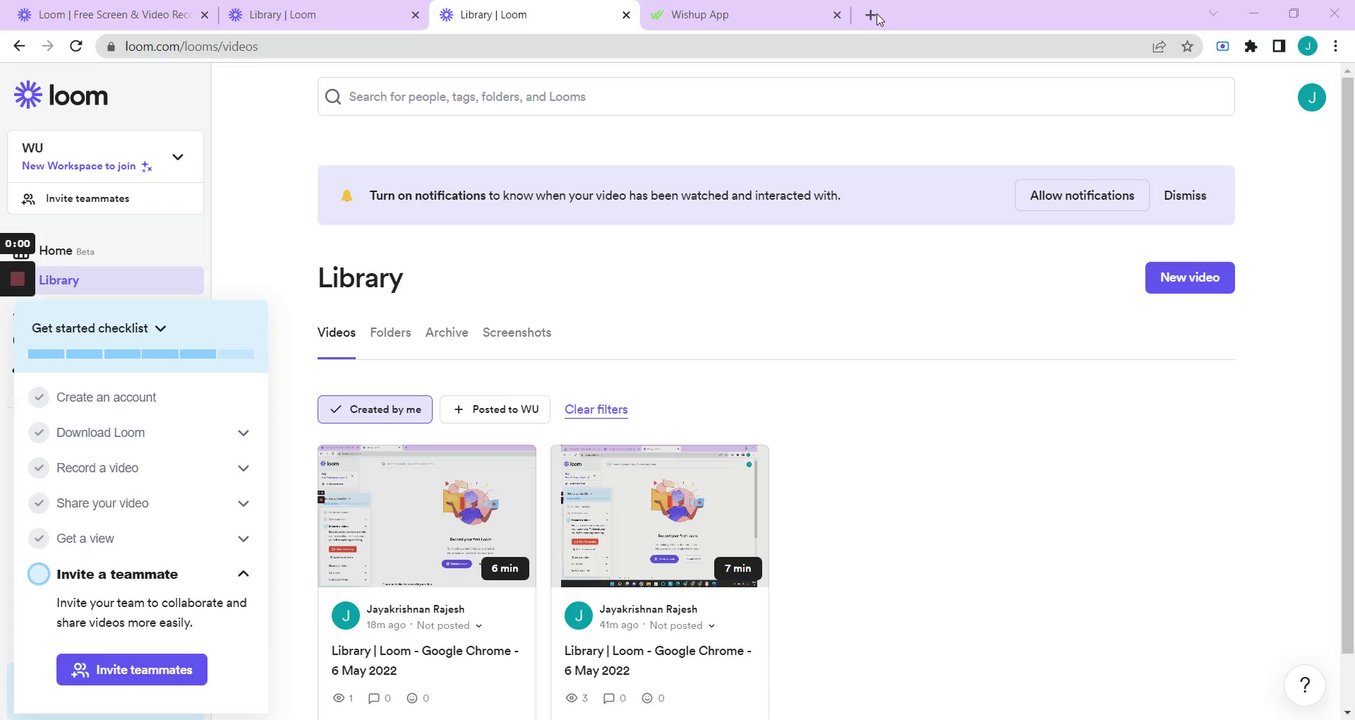Click the comments icon on 18m ago video
The width and height of the screenshot is (1355, 720).
click(x=374, y=698)
